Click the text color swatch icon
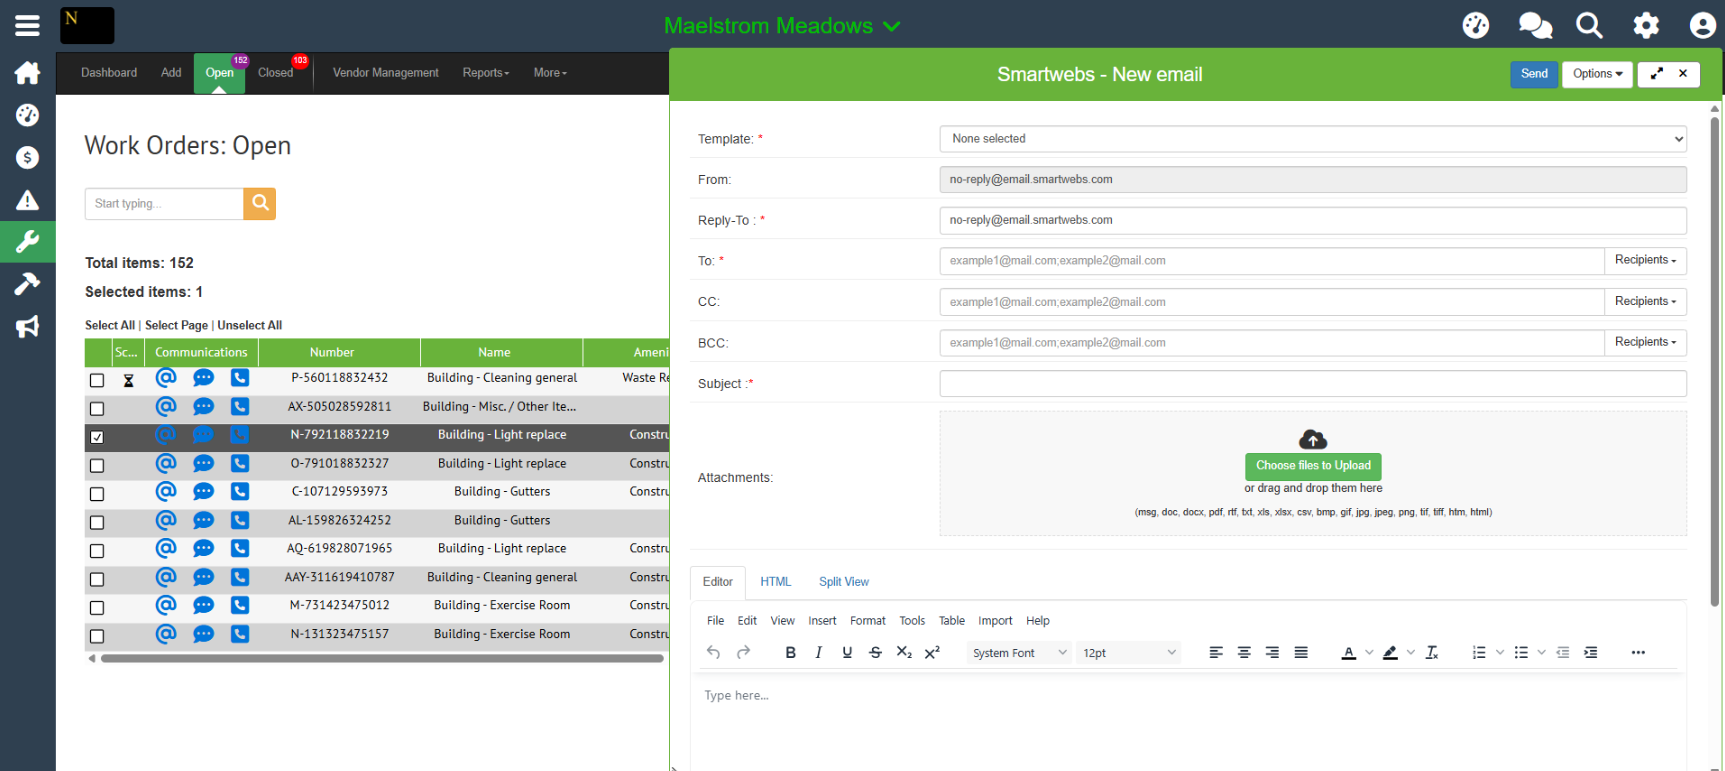The image size is (1725, 771). (1348, 653)
